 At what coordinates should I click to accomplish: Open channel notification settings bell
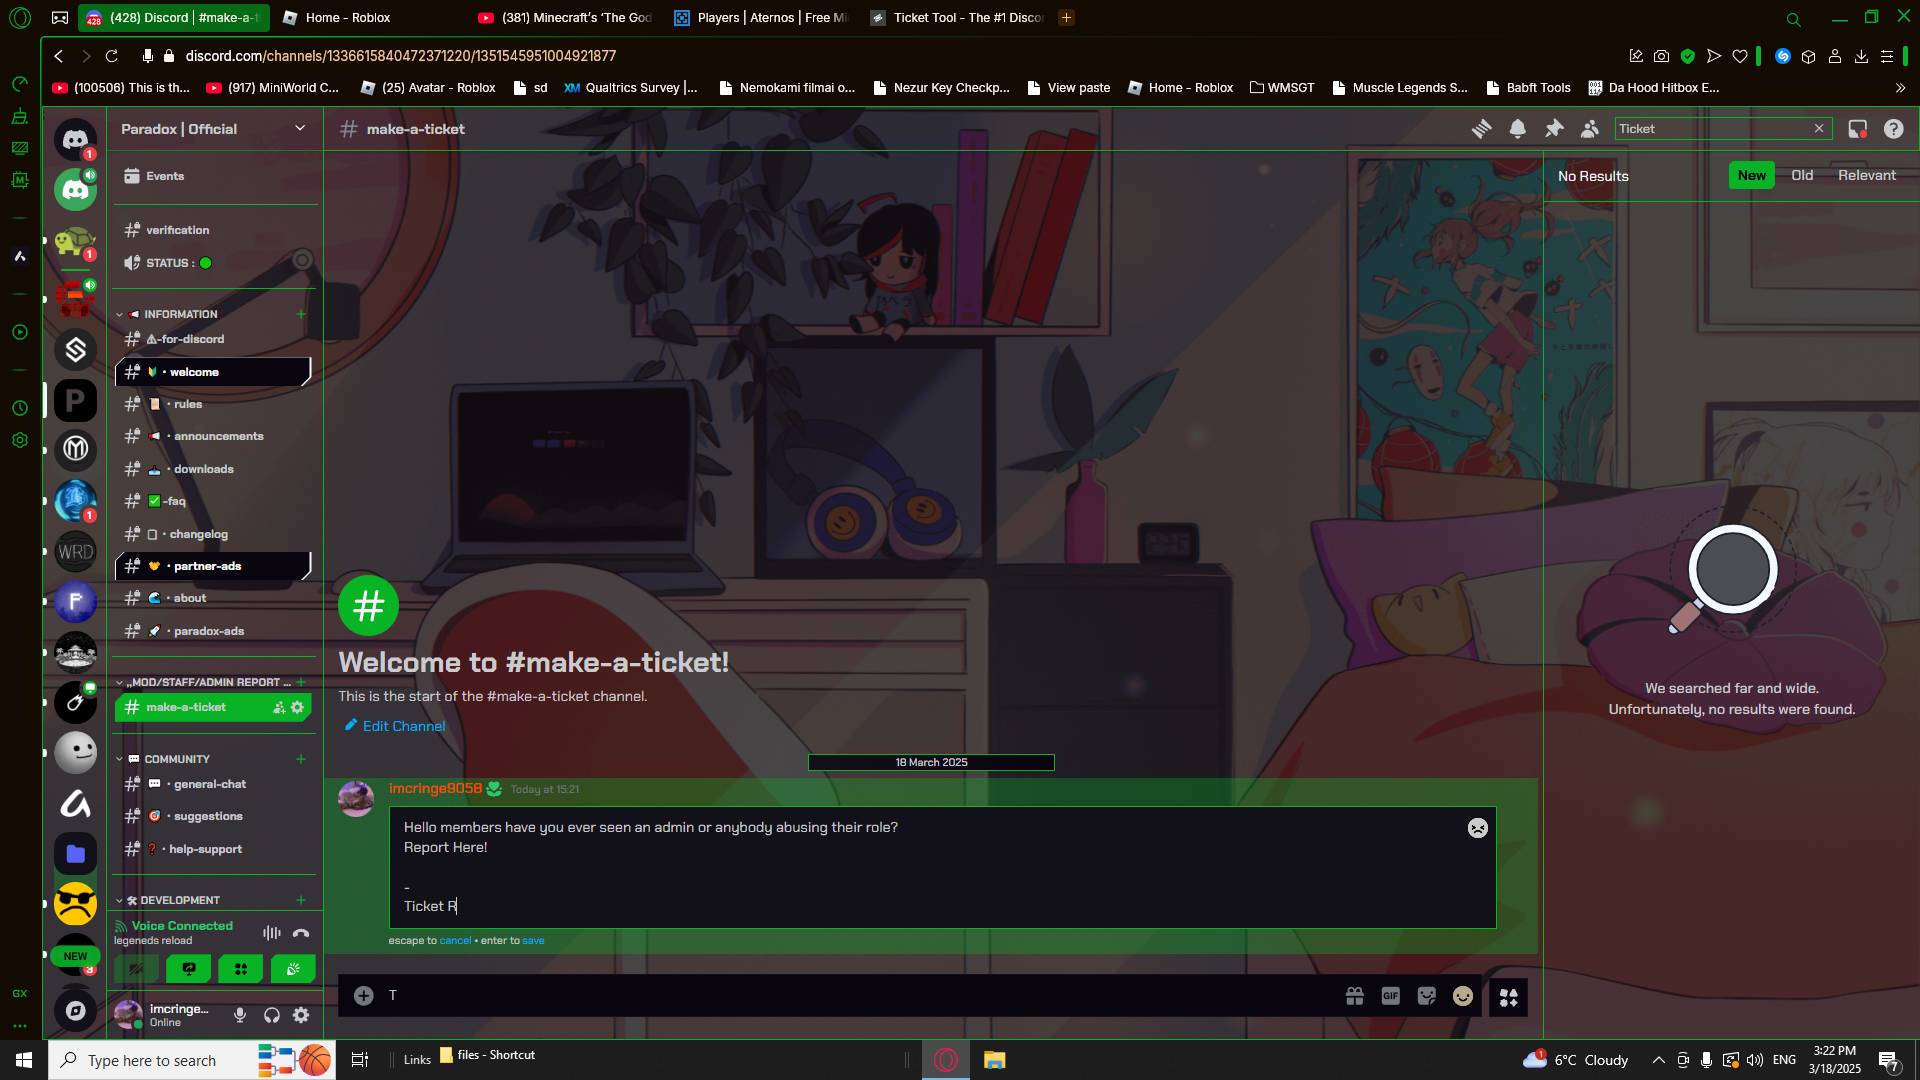[1518, 129]
